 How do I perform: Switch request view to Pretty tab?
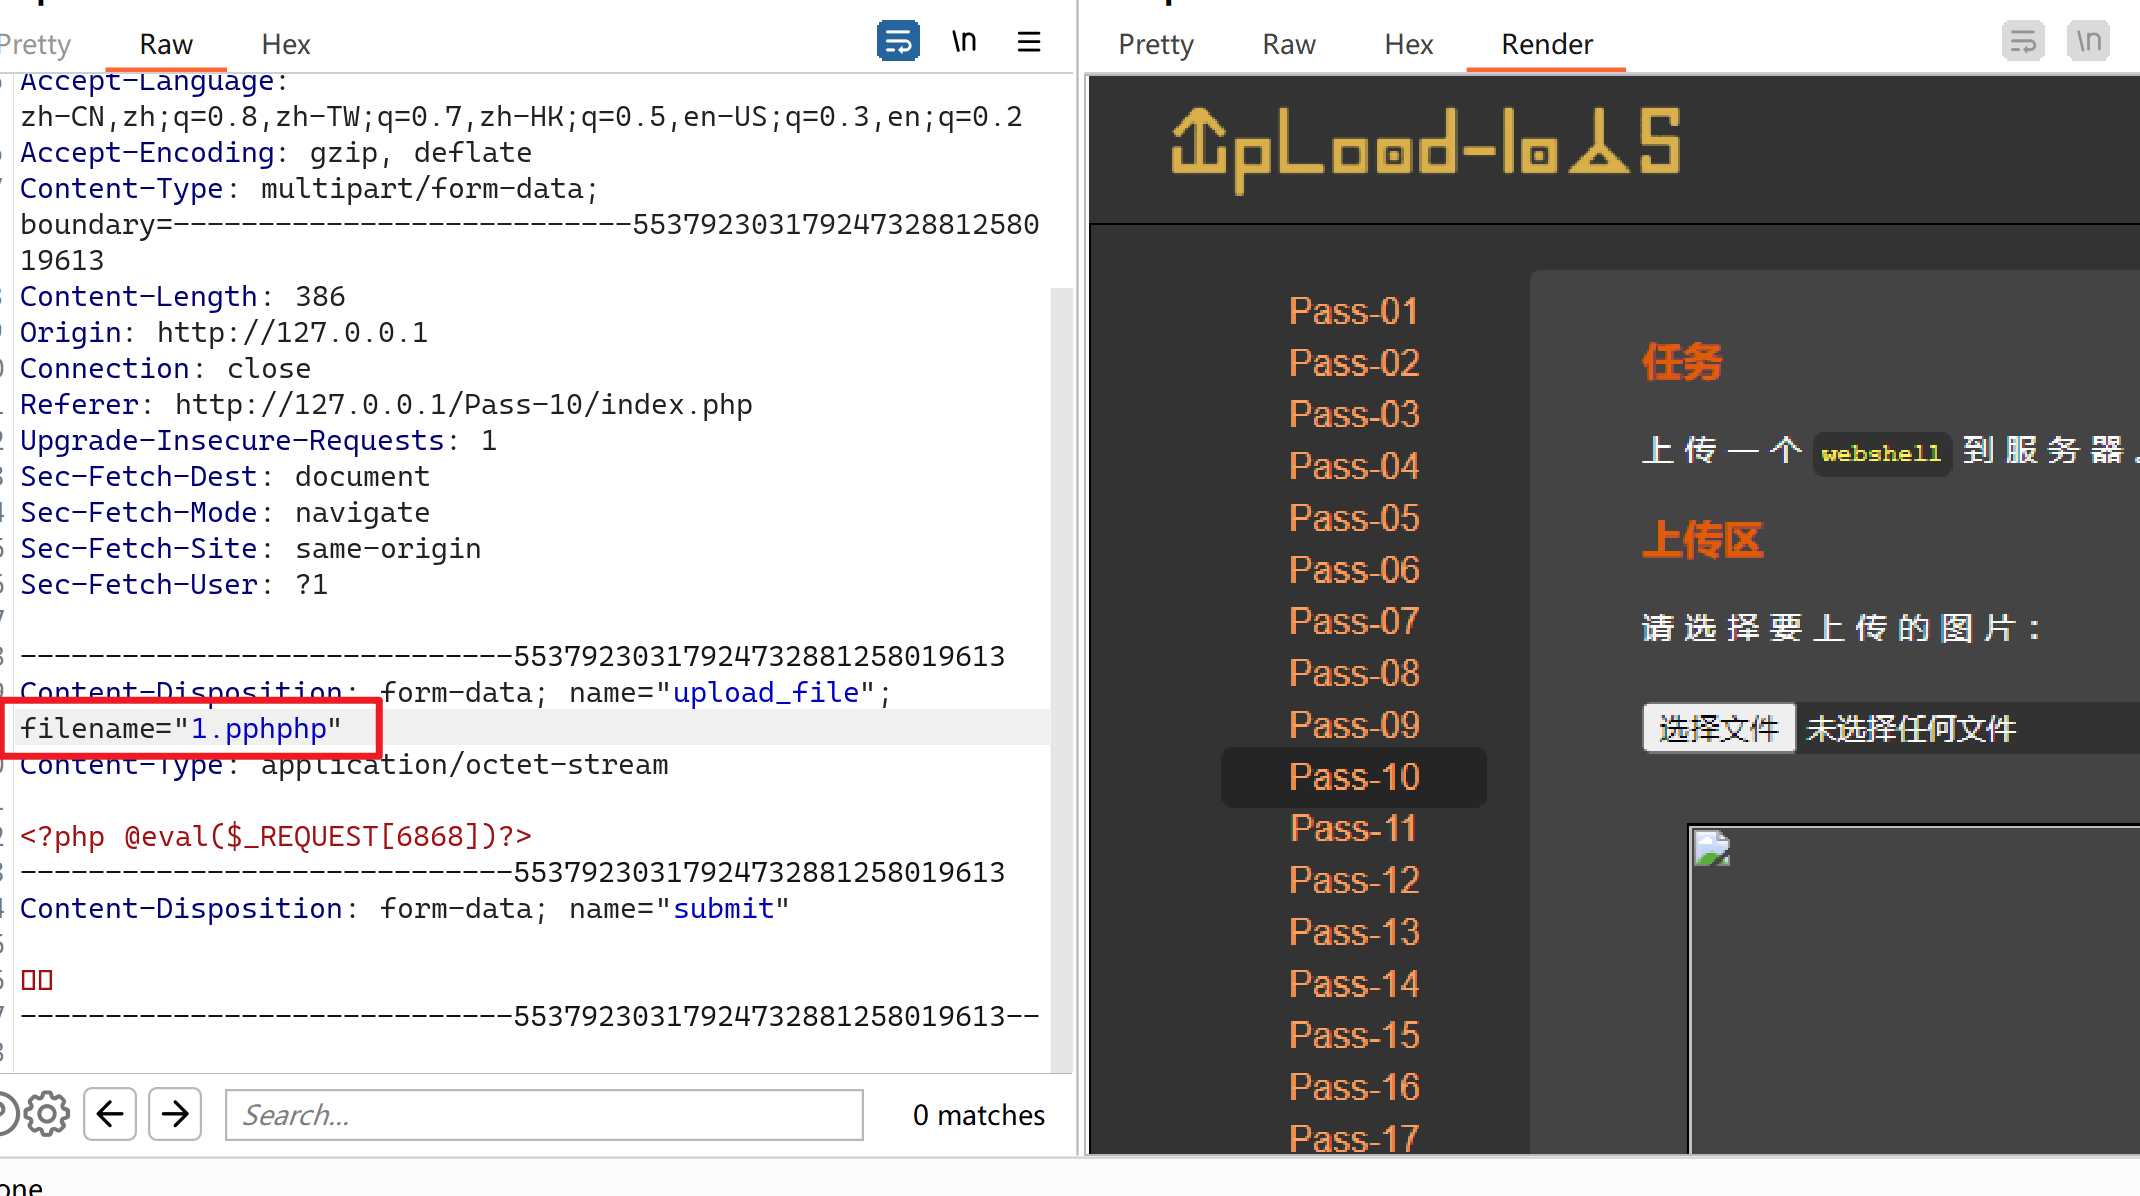pos(35,44)
